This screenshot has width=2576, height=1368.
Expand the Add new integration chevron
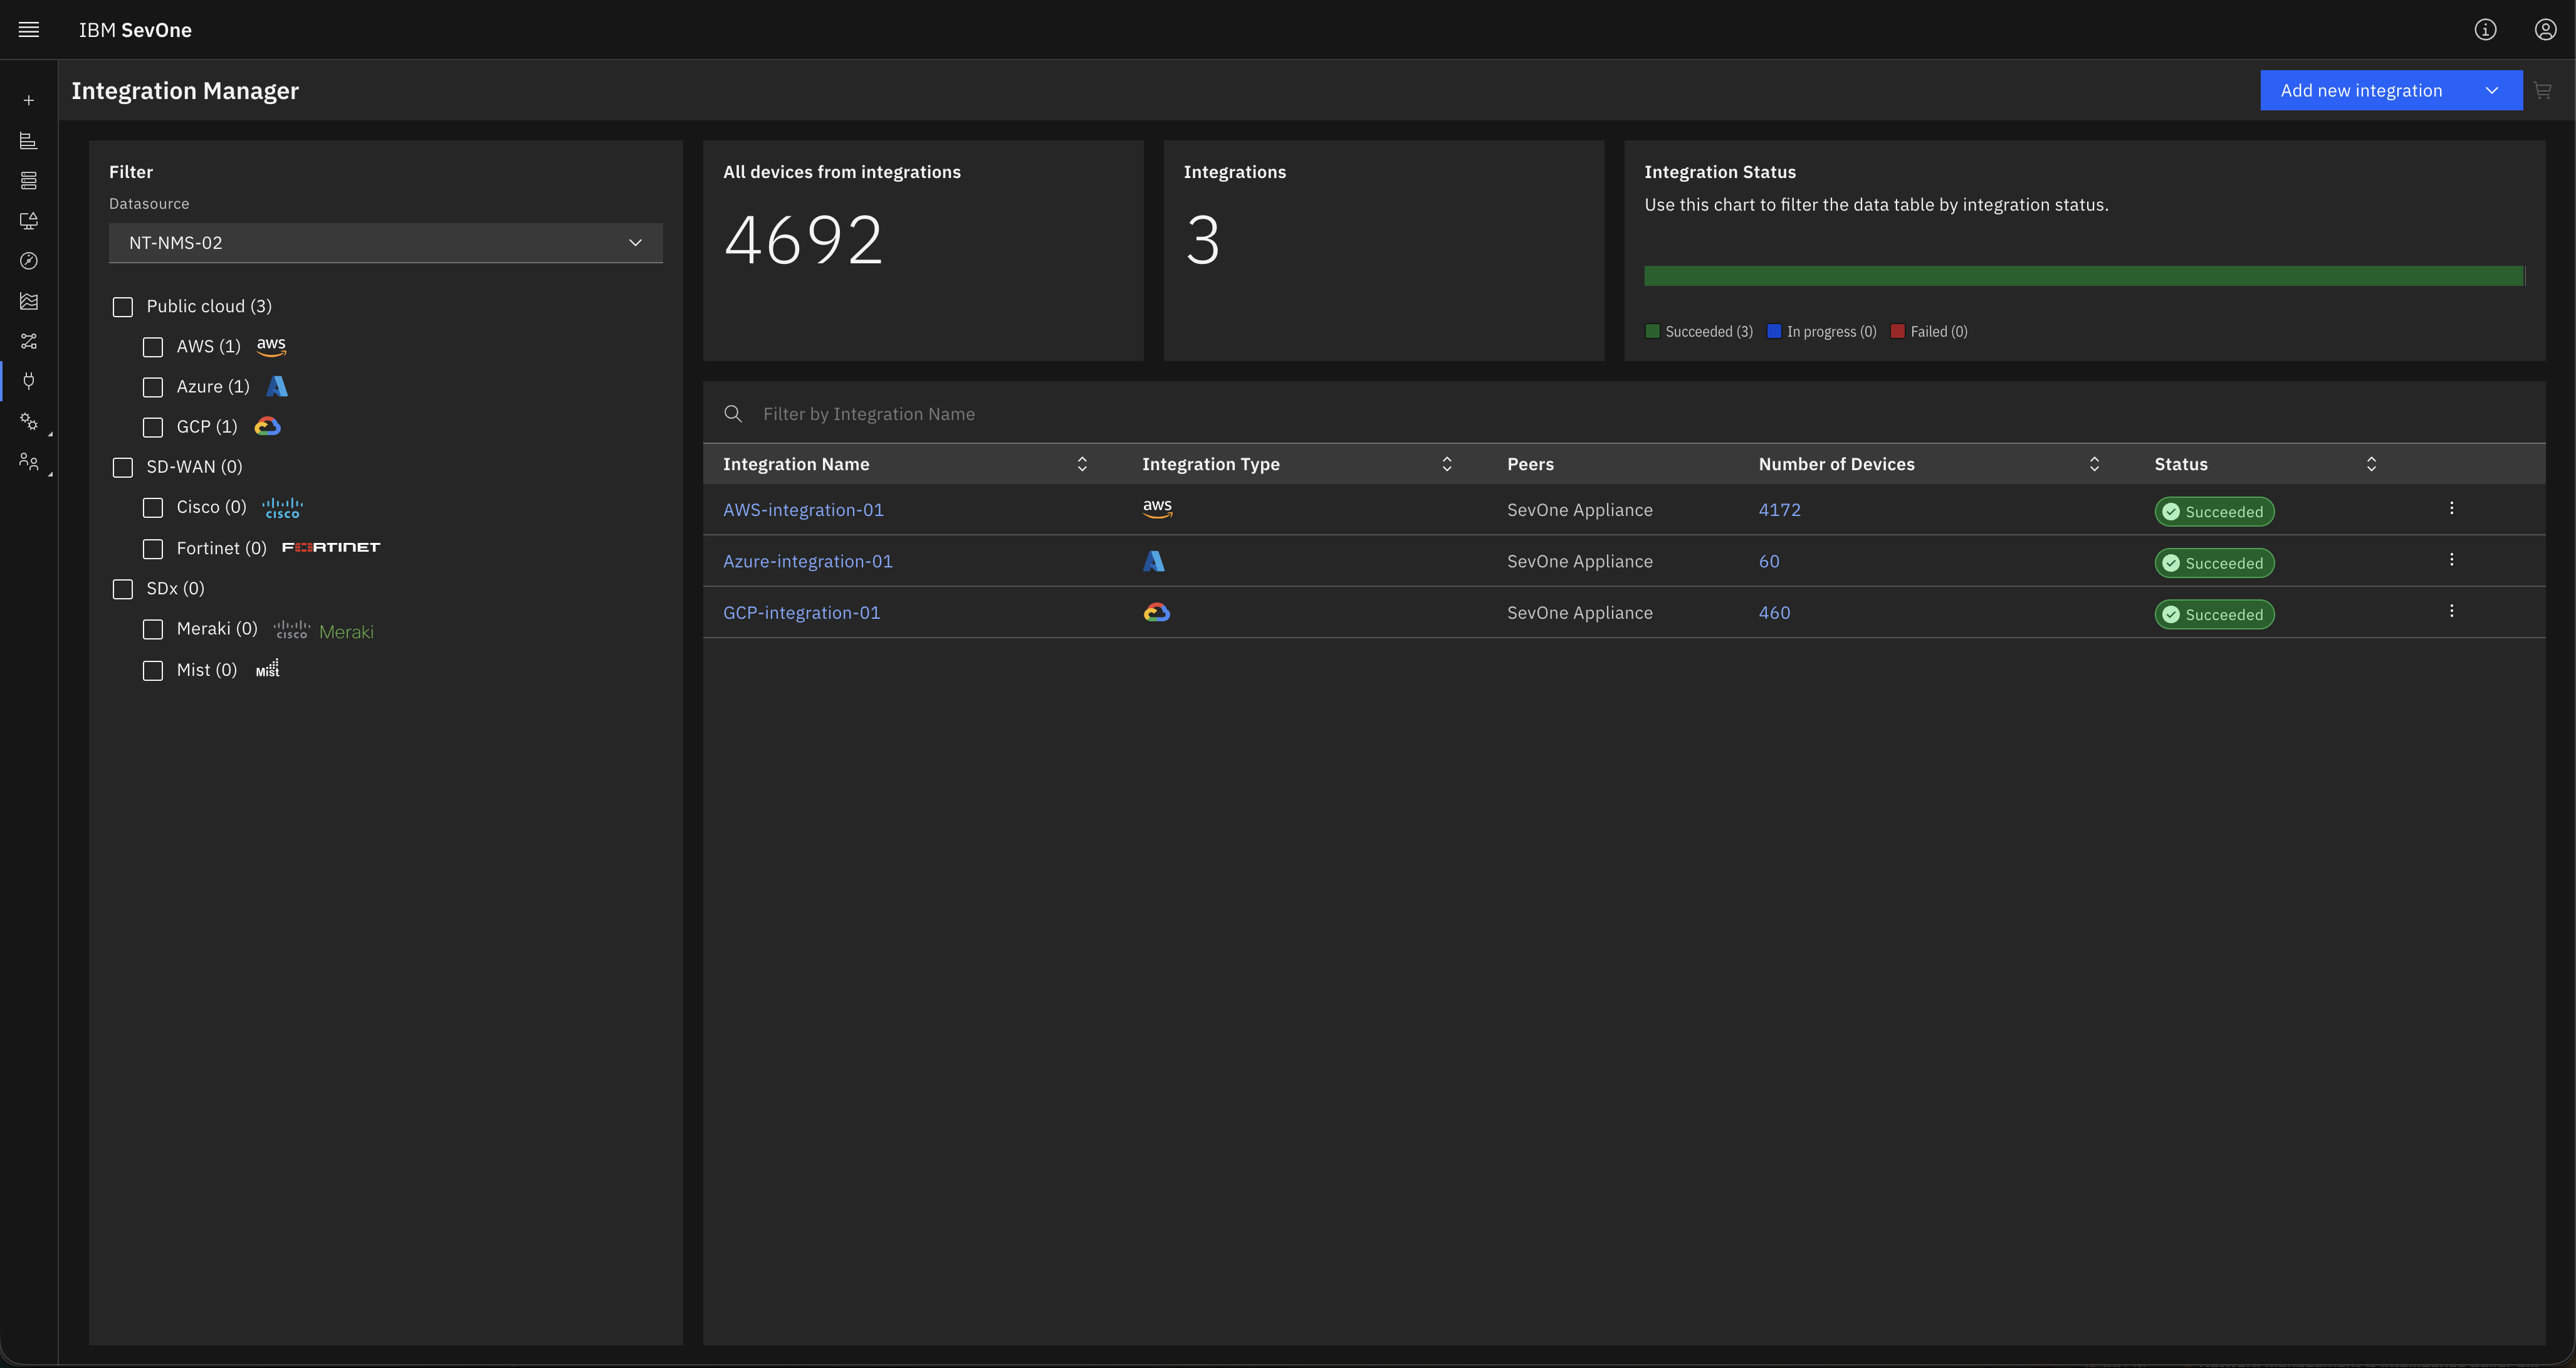pos(2492,91)
